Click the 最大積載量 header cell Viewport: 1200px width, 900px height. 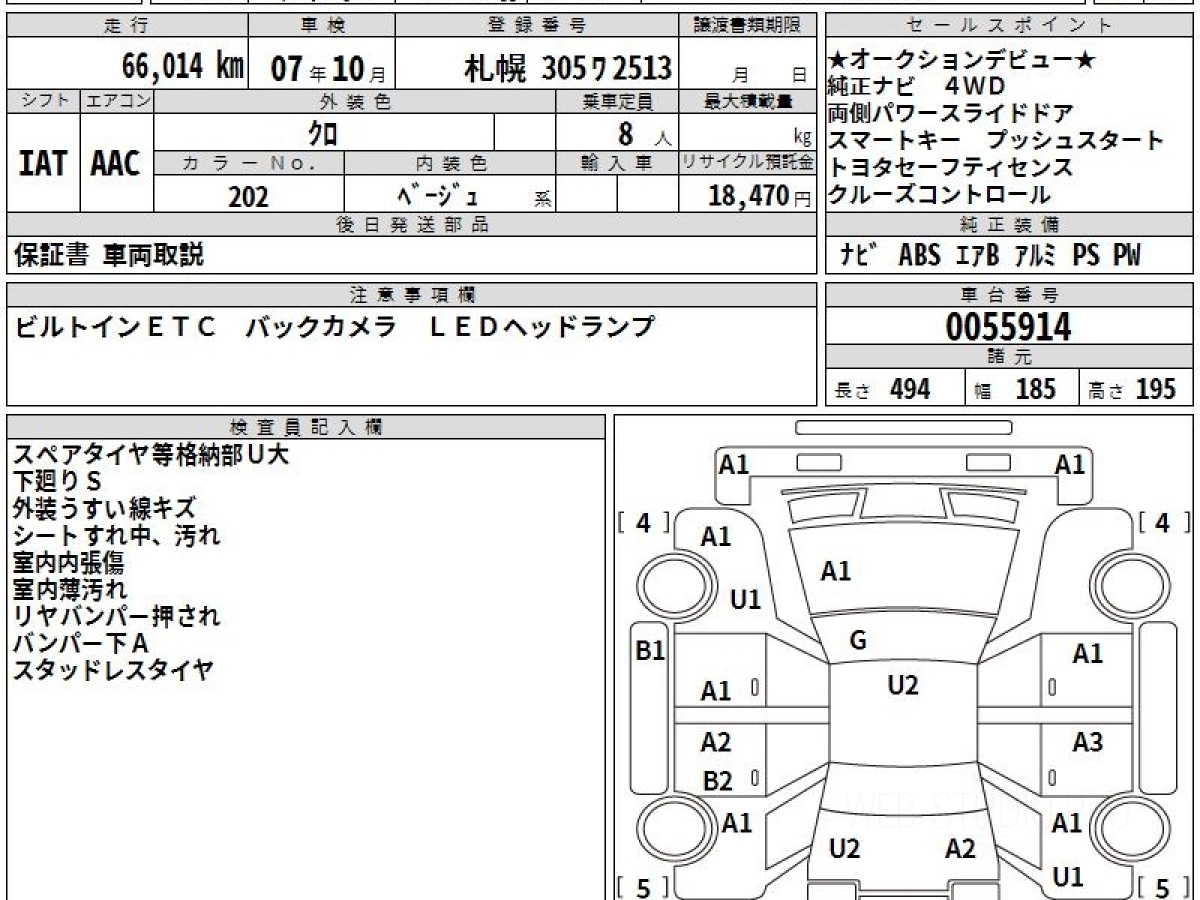point(748,101)
